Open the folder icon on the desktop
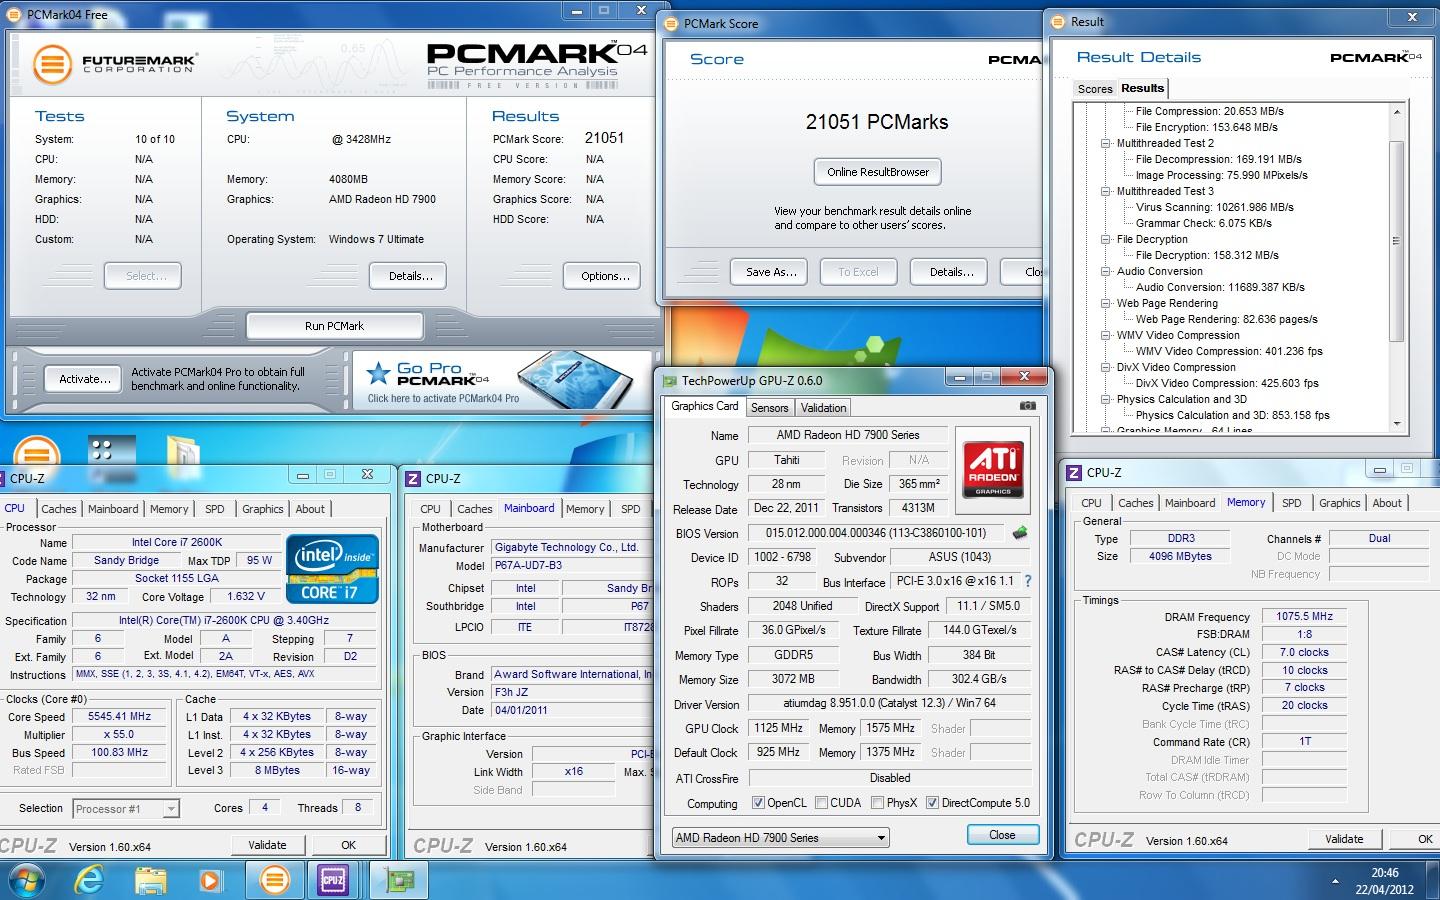The height and width of the screenshot is (900, 1440). click(183, 450)
